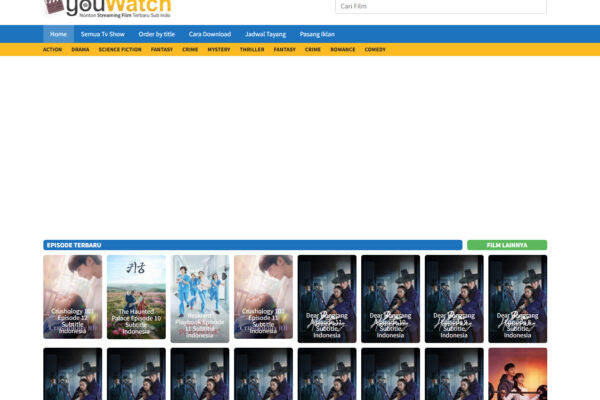Open Cara Download menu item

[x=210, y=34]
